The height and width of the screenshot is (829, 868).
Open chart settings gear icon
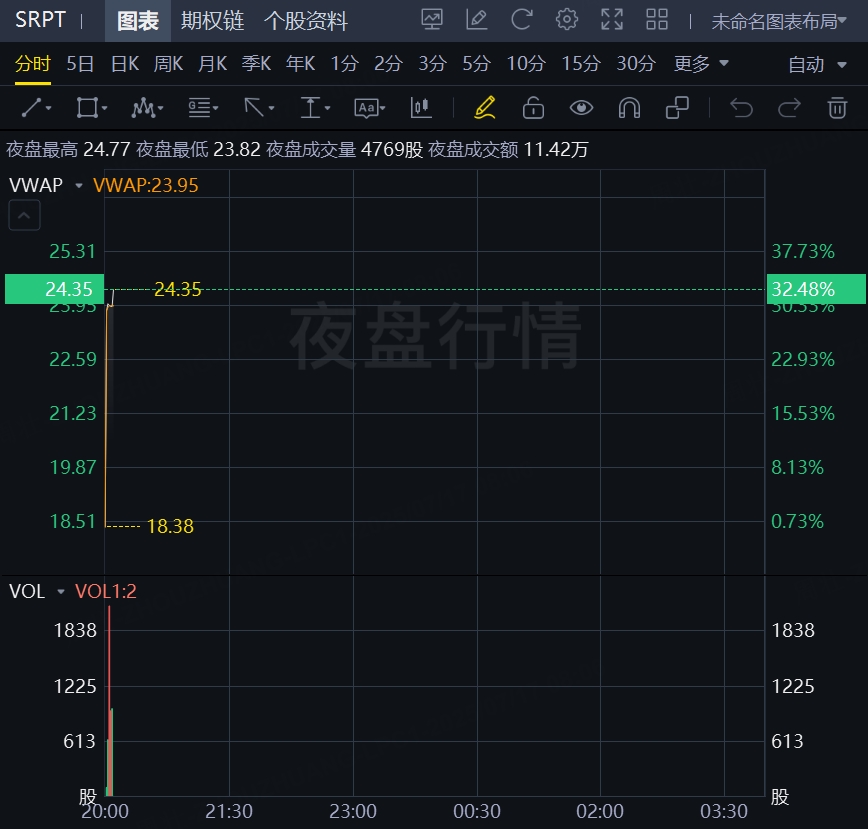[x=567, y=19]
